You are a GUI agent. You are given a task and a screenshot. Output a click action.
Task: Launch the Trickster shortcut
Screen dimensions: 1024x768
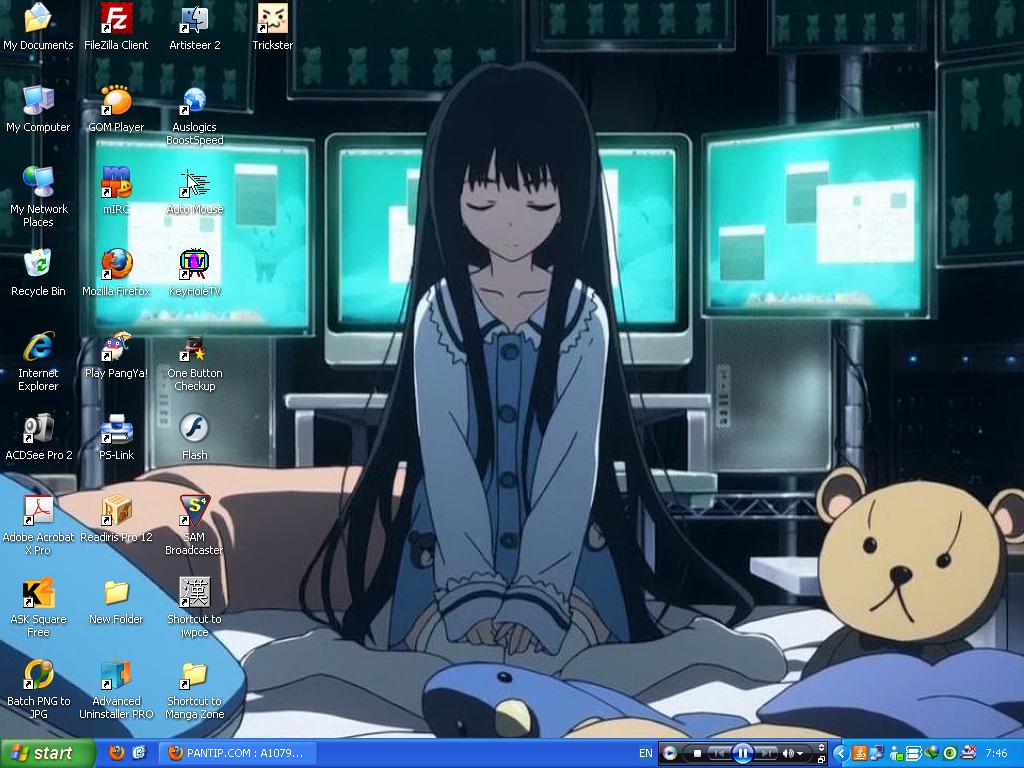click(273, 27)
